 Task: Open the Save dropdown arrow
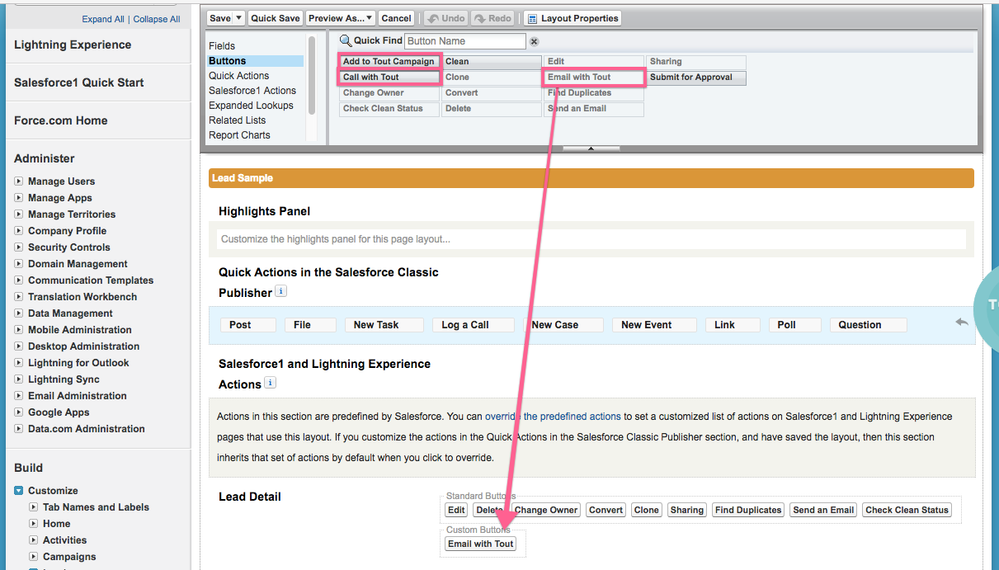238,18
